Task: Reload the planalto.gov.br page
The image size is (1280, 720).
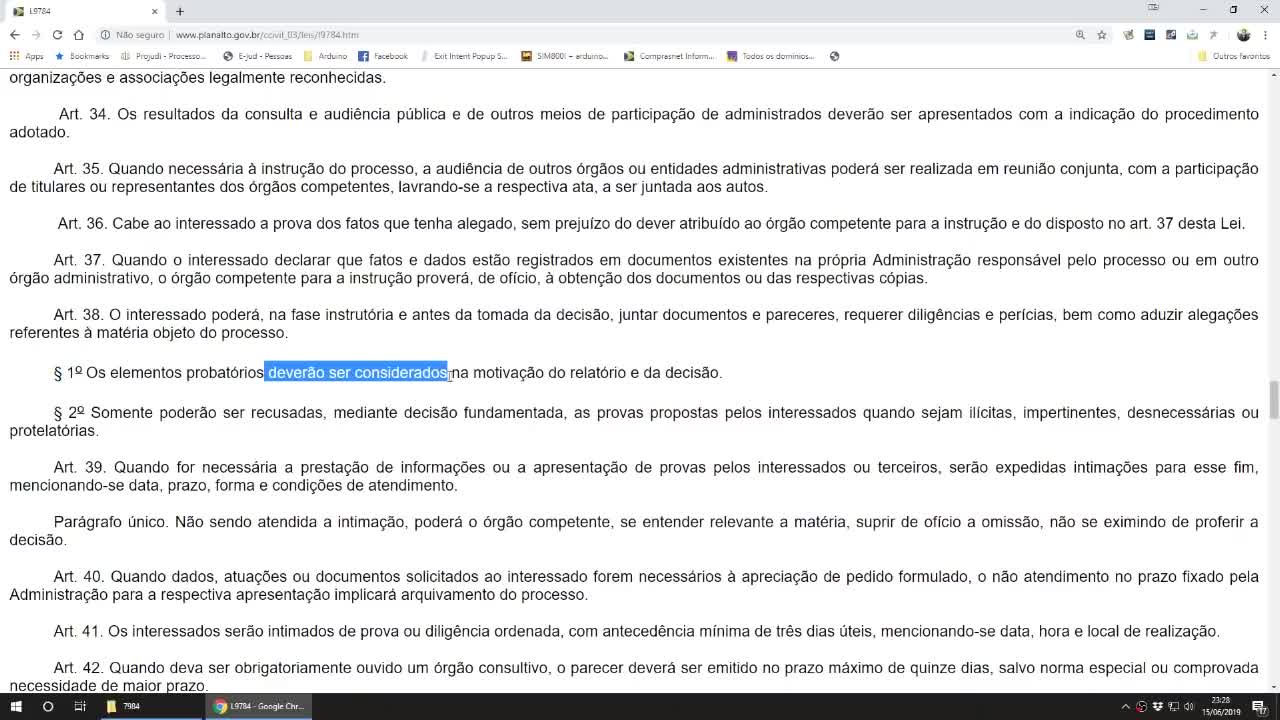Action: [x=57, y=35]
